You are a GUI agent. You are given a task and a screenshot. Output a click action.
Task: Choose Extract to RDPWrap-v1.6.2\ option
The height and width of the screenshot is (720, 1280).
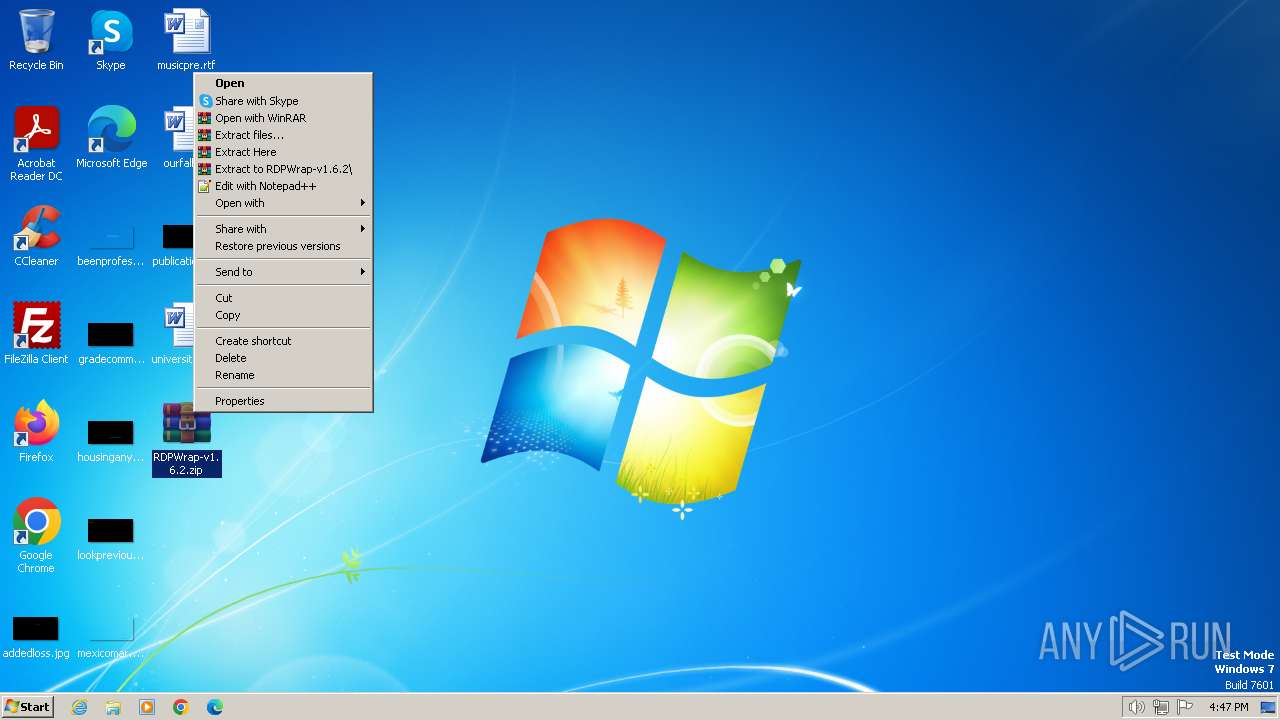pyautogui.click(x=283, y=169)
